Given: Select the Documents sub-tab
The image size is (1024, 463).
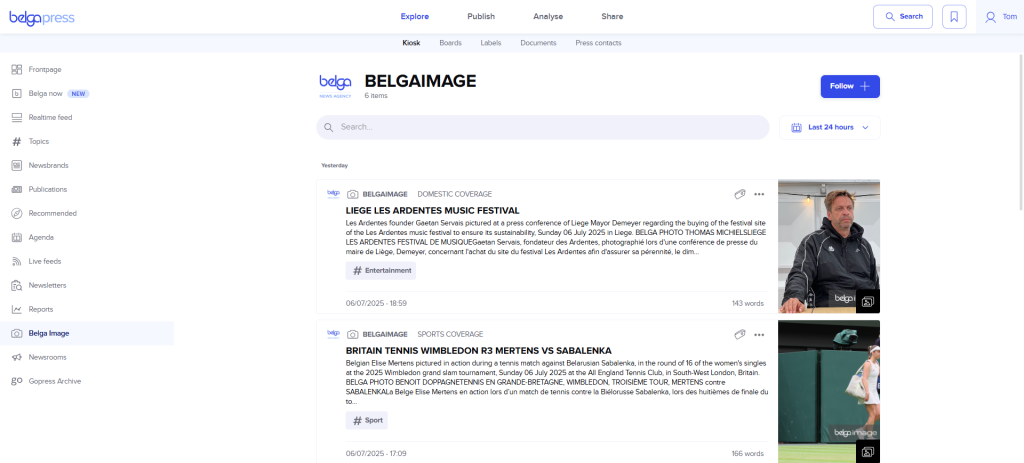Looking at the screenshot, I should pos(538,43).
